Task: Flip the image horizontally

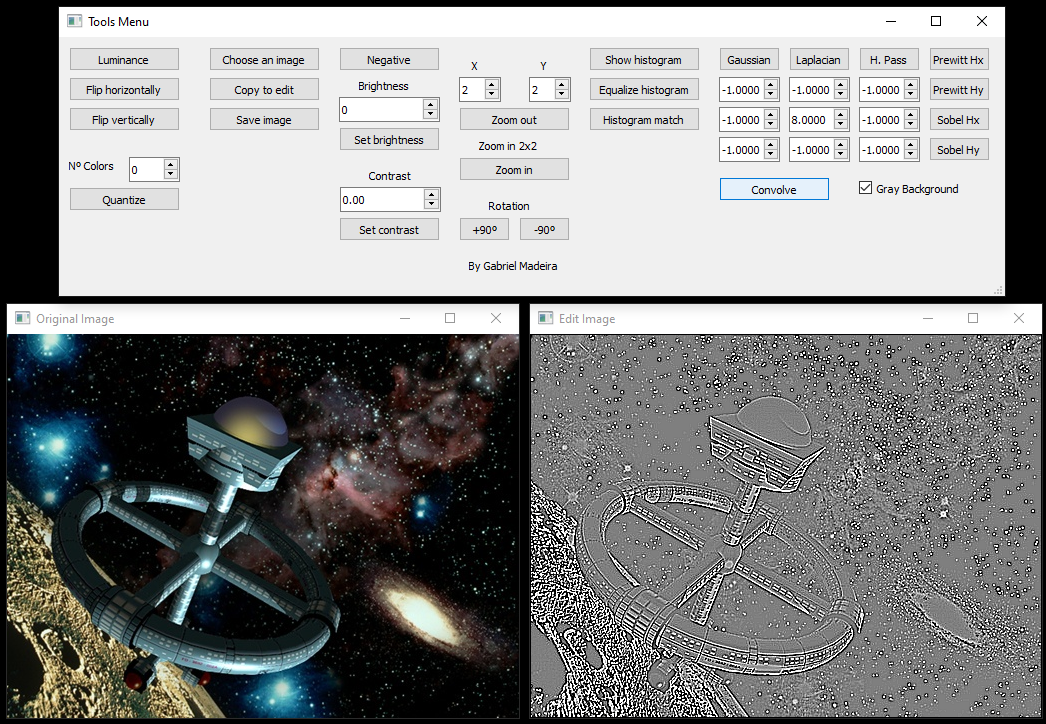Action: (x=124, y=89)
